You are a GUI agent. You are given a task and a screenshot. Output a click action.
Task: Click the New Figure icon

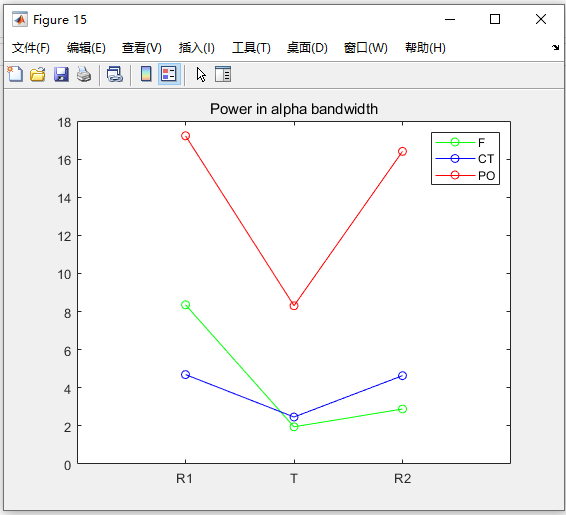(x=15, y=74)
